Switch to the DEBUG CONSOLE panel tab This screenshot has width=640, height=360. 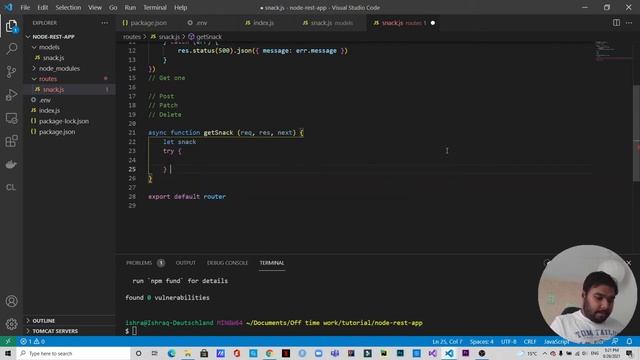click(227, 263)
